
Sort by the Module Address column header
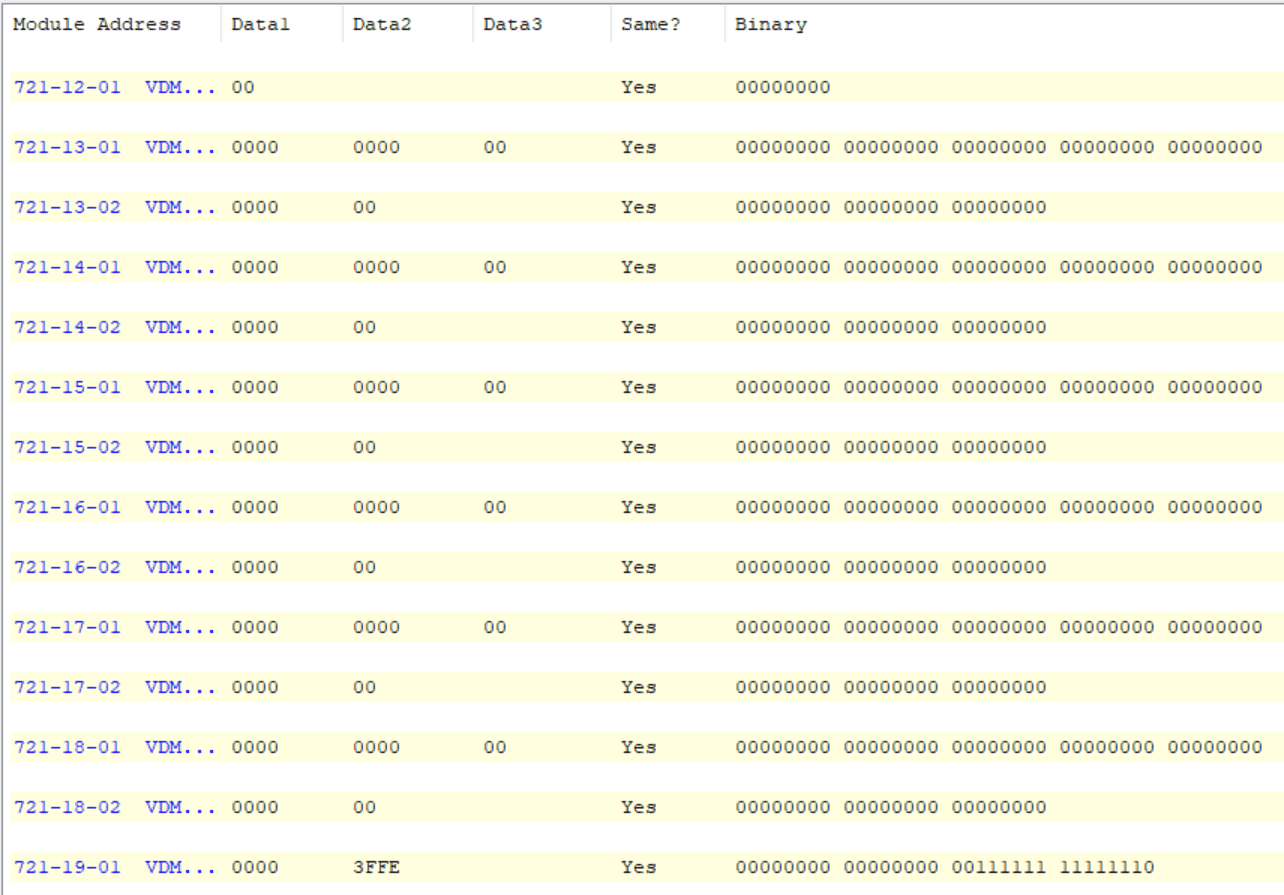tap(97, 25)
